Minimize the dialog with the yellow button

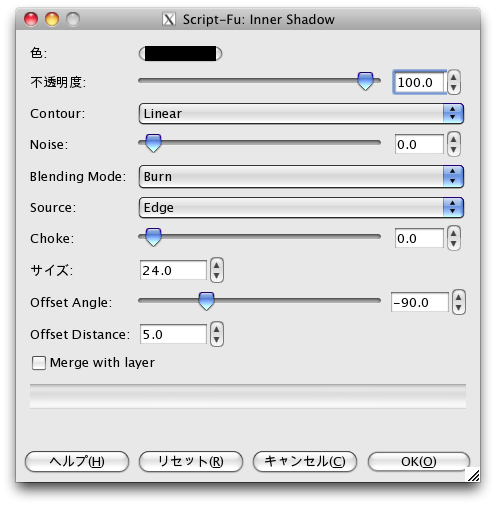(52, 19)
